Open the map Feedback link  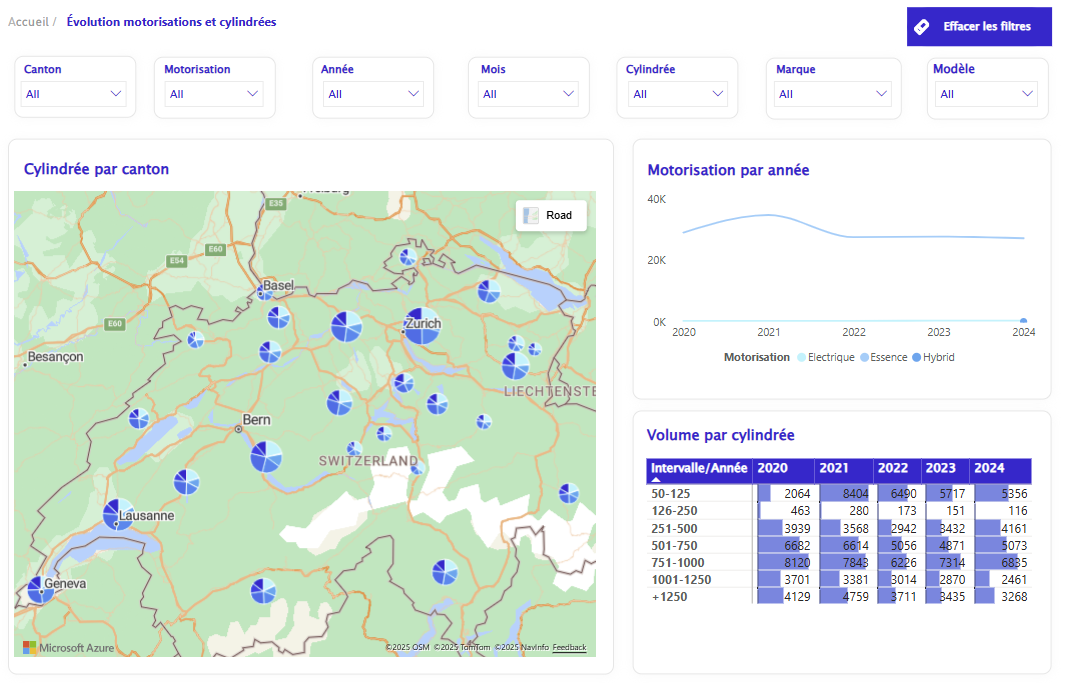pos(569,648)
